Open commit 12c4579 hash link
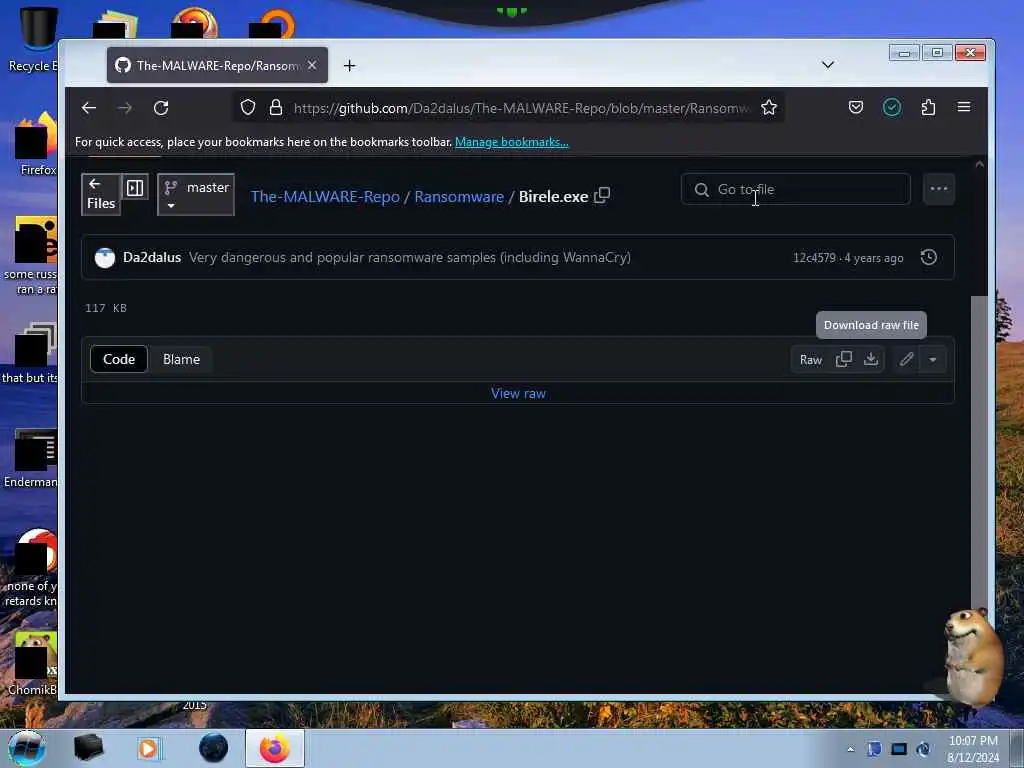The width and height of the screenshot is (1024, 768). [x=814, y=258]
